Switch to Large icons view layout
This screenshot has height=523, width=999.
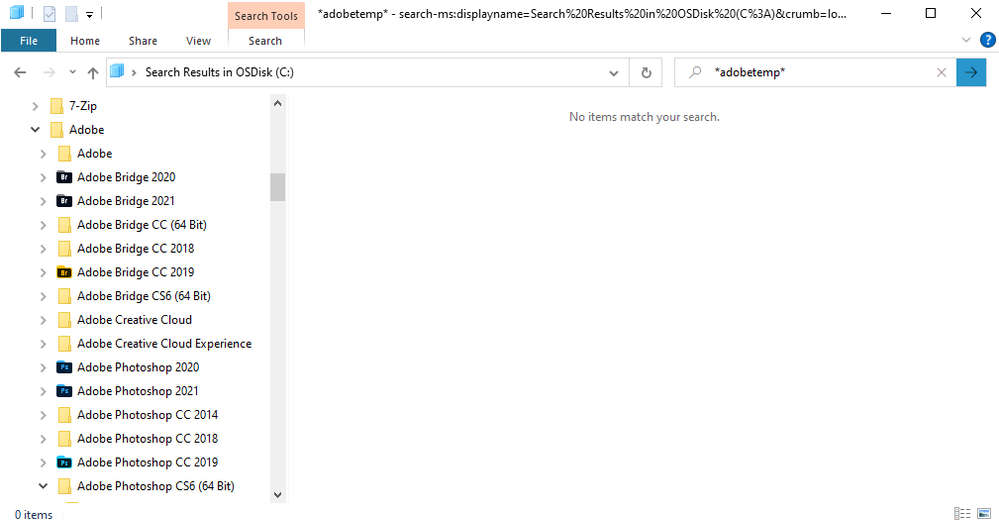984,513
